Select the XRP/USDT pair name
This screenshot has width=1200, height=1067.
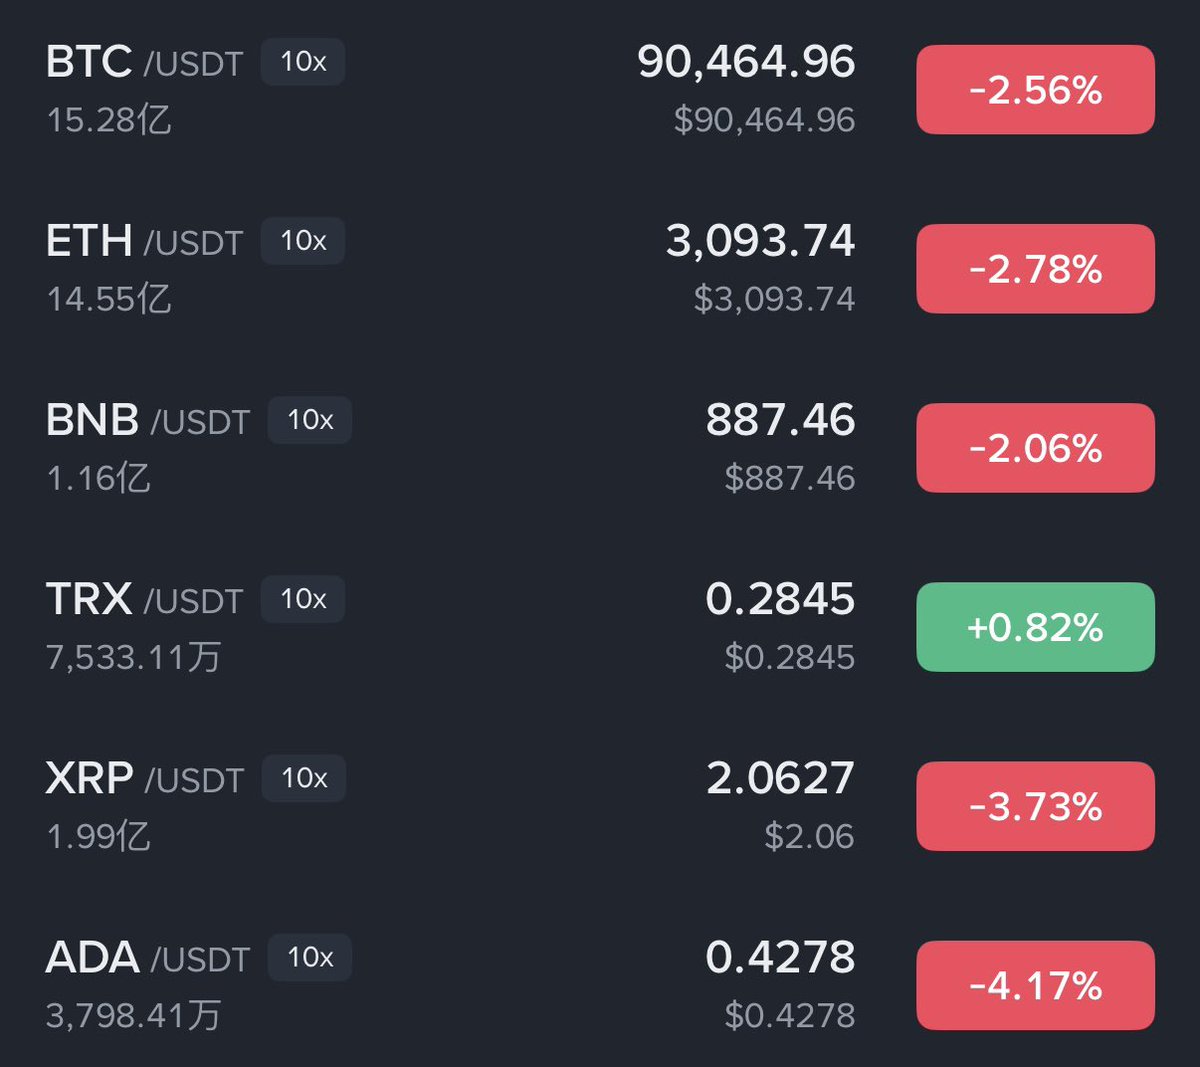[144, 778]
